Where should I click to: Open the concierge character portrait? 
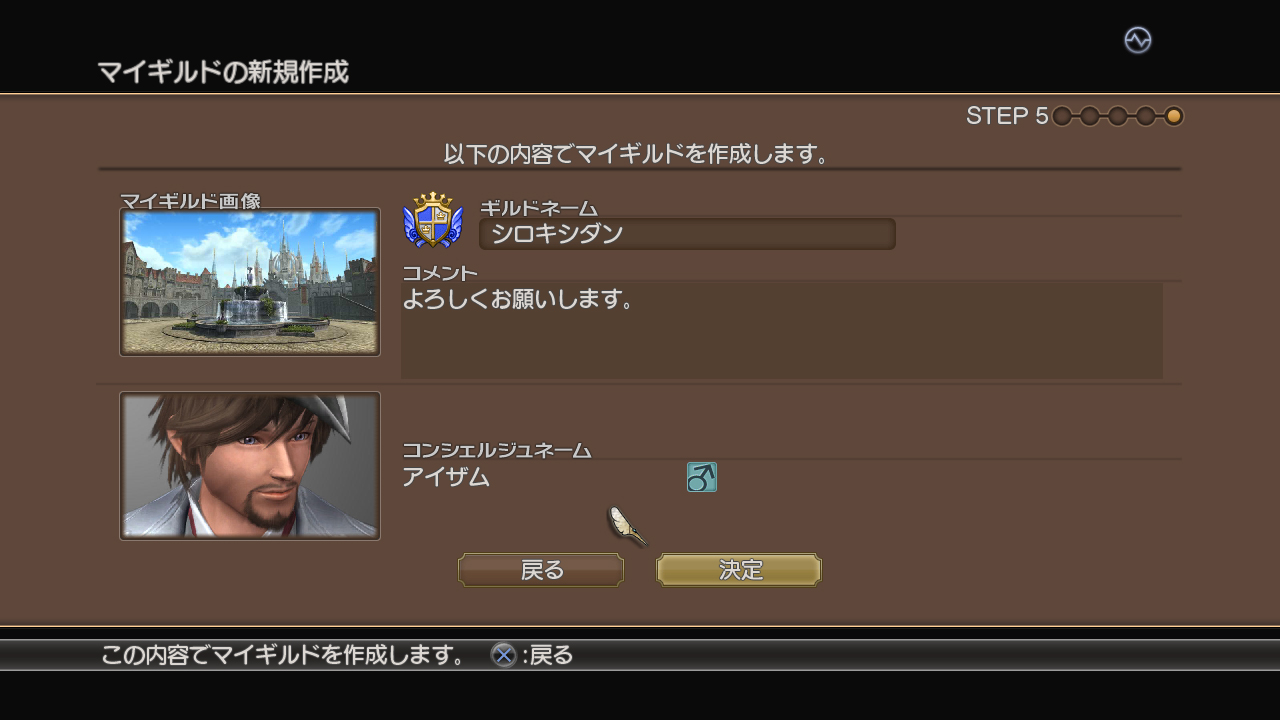(x=250, y=466)
